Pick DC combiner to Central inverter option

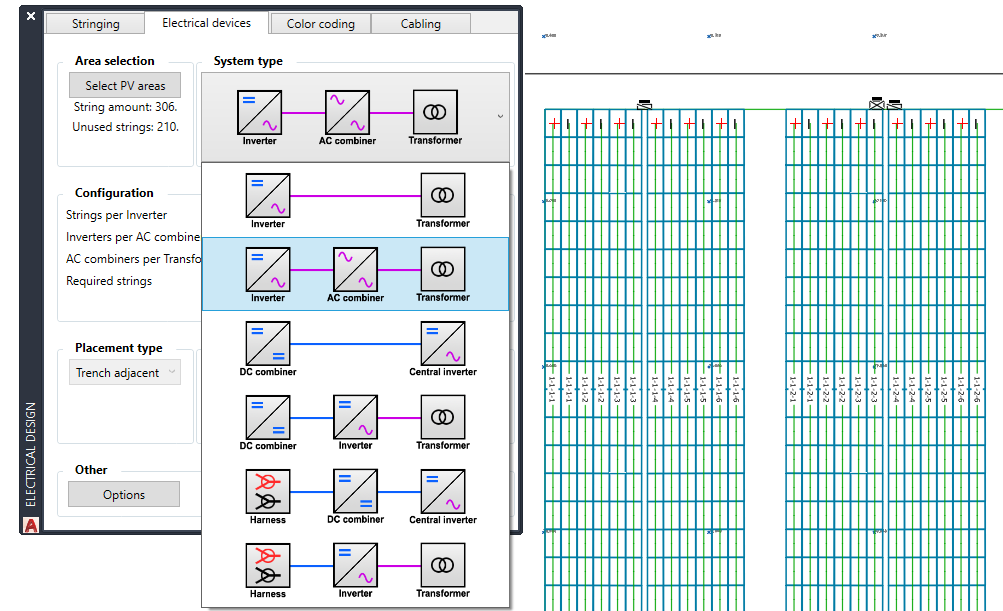[x=355, y=348]
